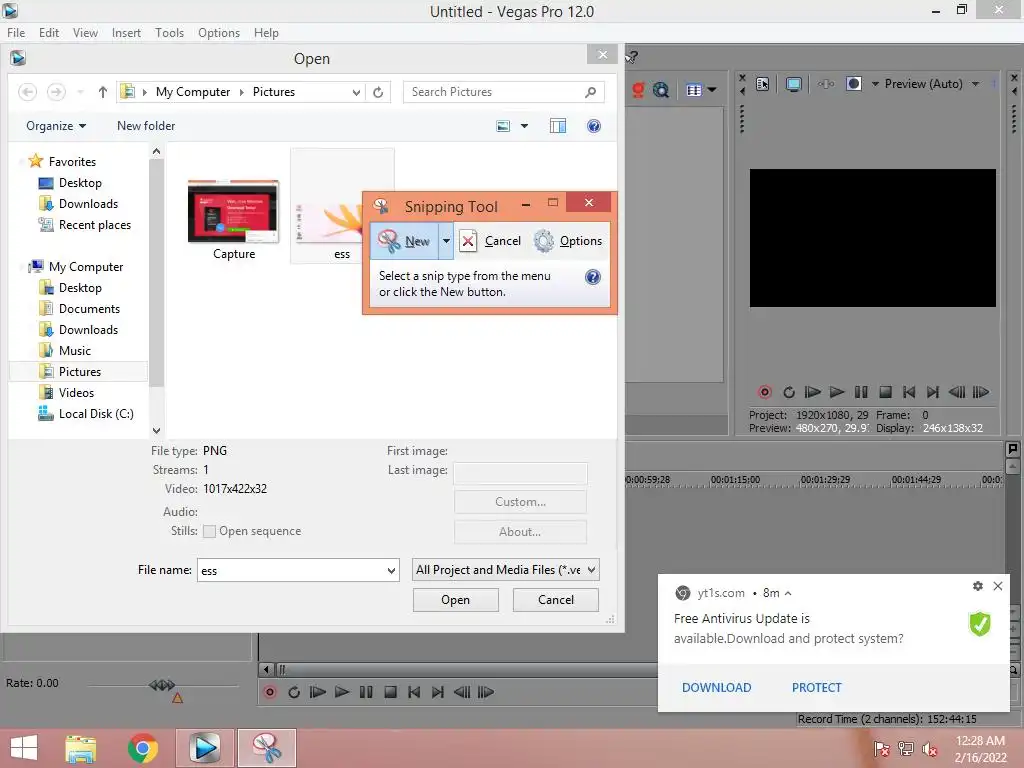1024x768 pixels.
Task: Click the search magnifier in Search Pictures
Action: (590, 92)
